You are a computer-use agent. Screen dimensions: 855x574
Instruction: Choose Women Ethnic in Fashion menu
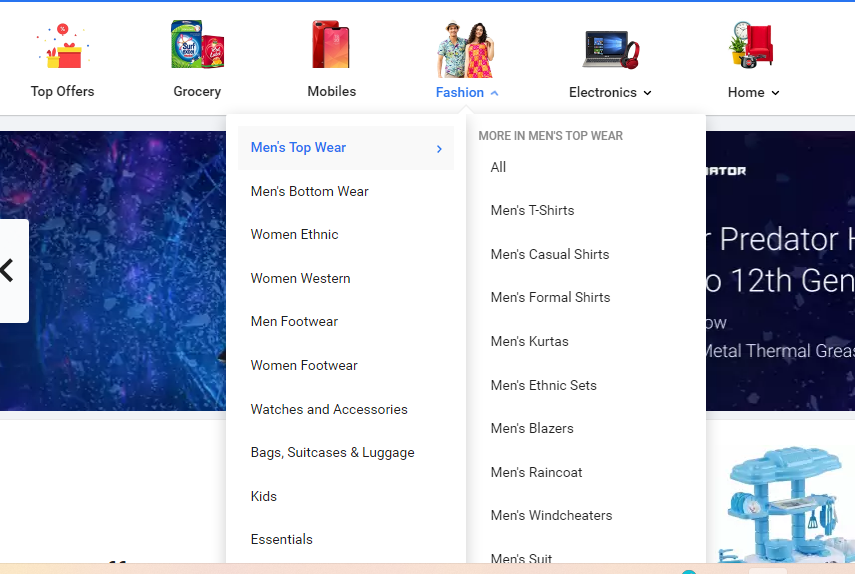coord(294,234)
